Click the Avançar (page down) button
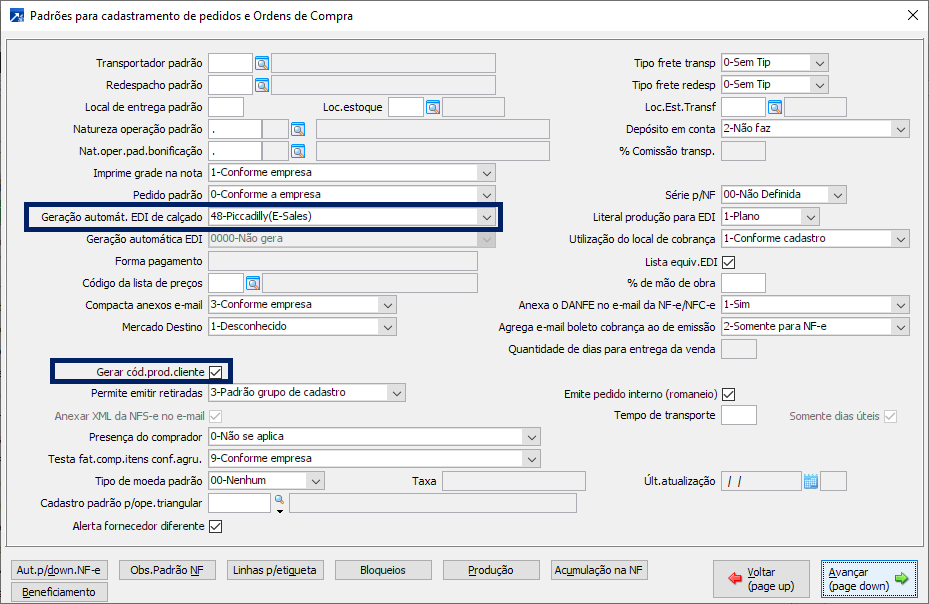This screenshot has width=929, height=604. pyautogui.click(x=868, y=579)
